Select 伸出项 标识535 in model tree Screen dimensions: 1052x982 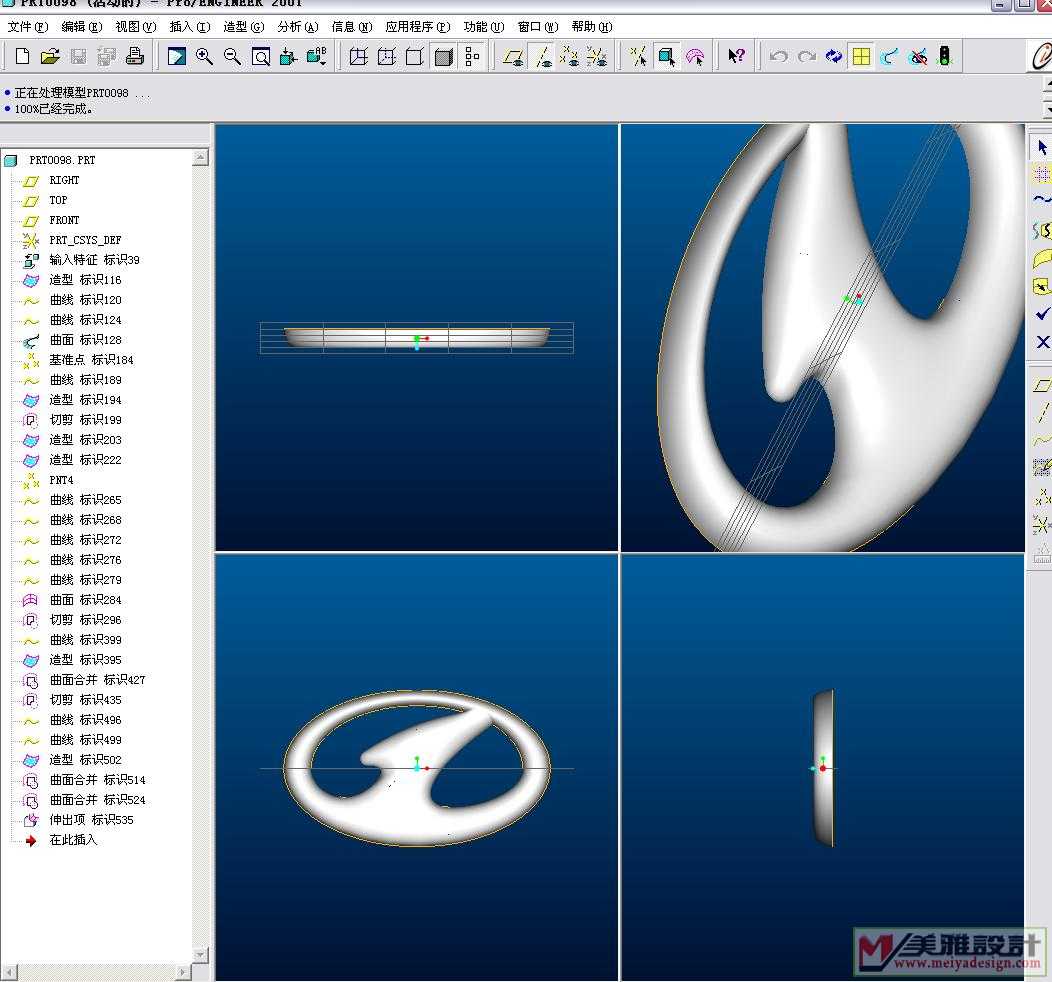(91, 820)
